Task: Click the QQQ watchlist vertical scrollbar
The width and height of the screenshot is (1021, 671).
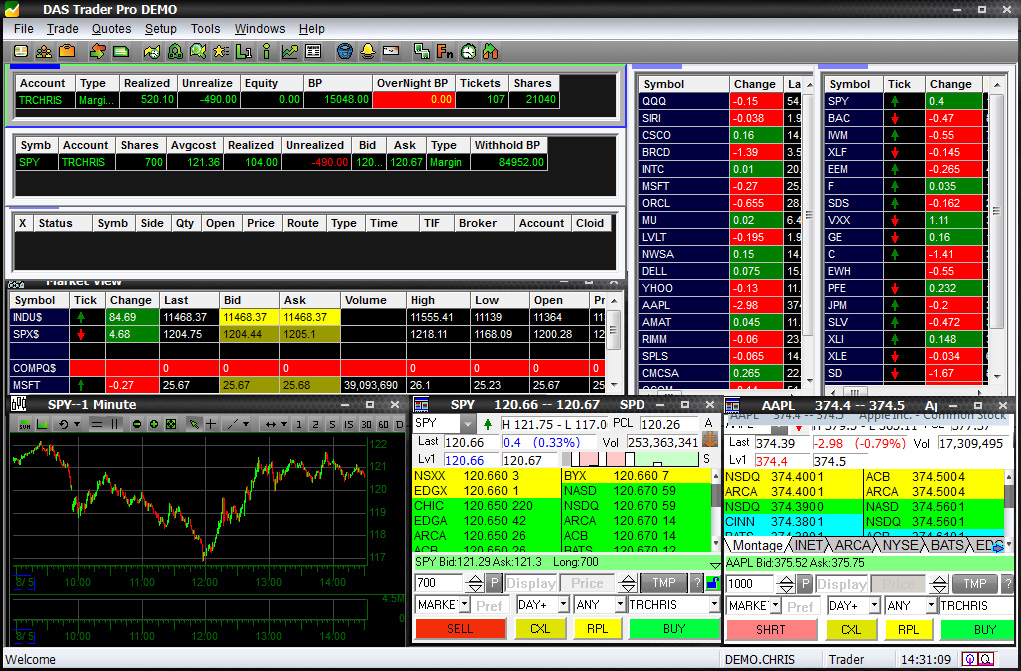Action: pos(809,232)
